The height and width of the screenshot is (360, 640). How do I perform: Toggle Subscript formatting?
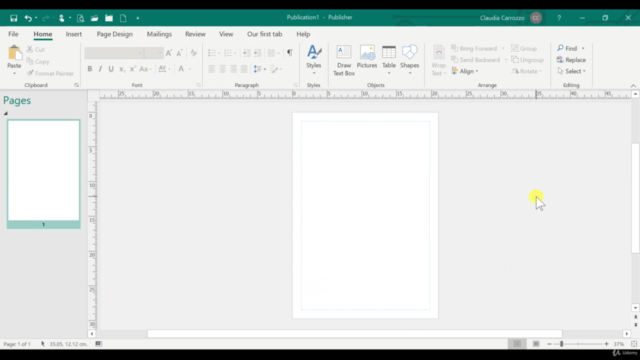click(122, 69)
